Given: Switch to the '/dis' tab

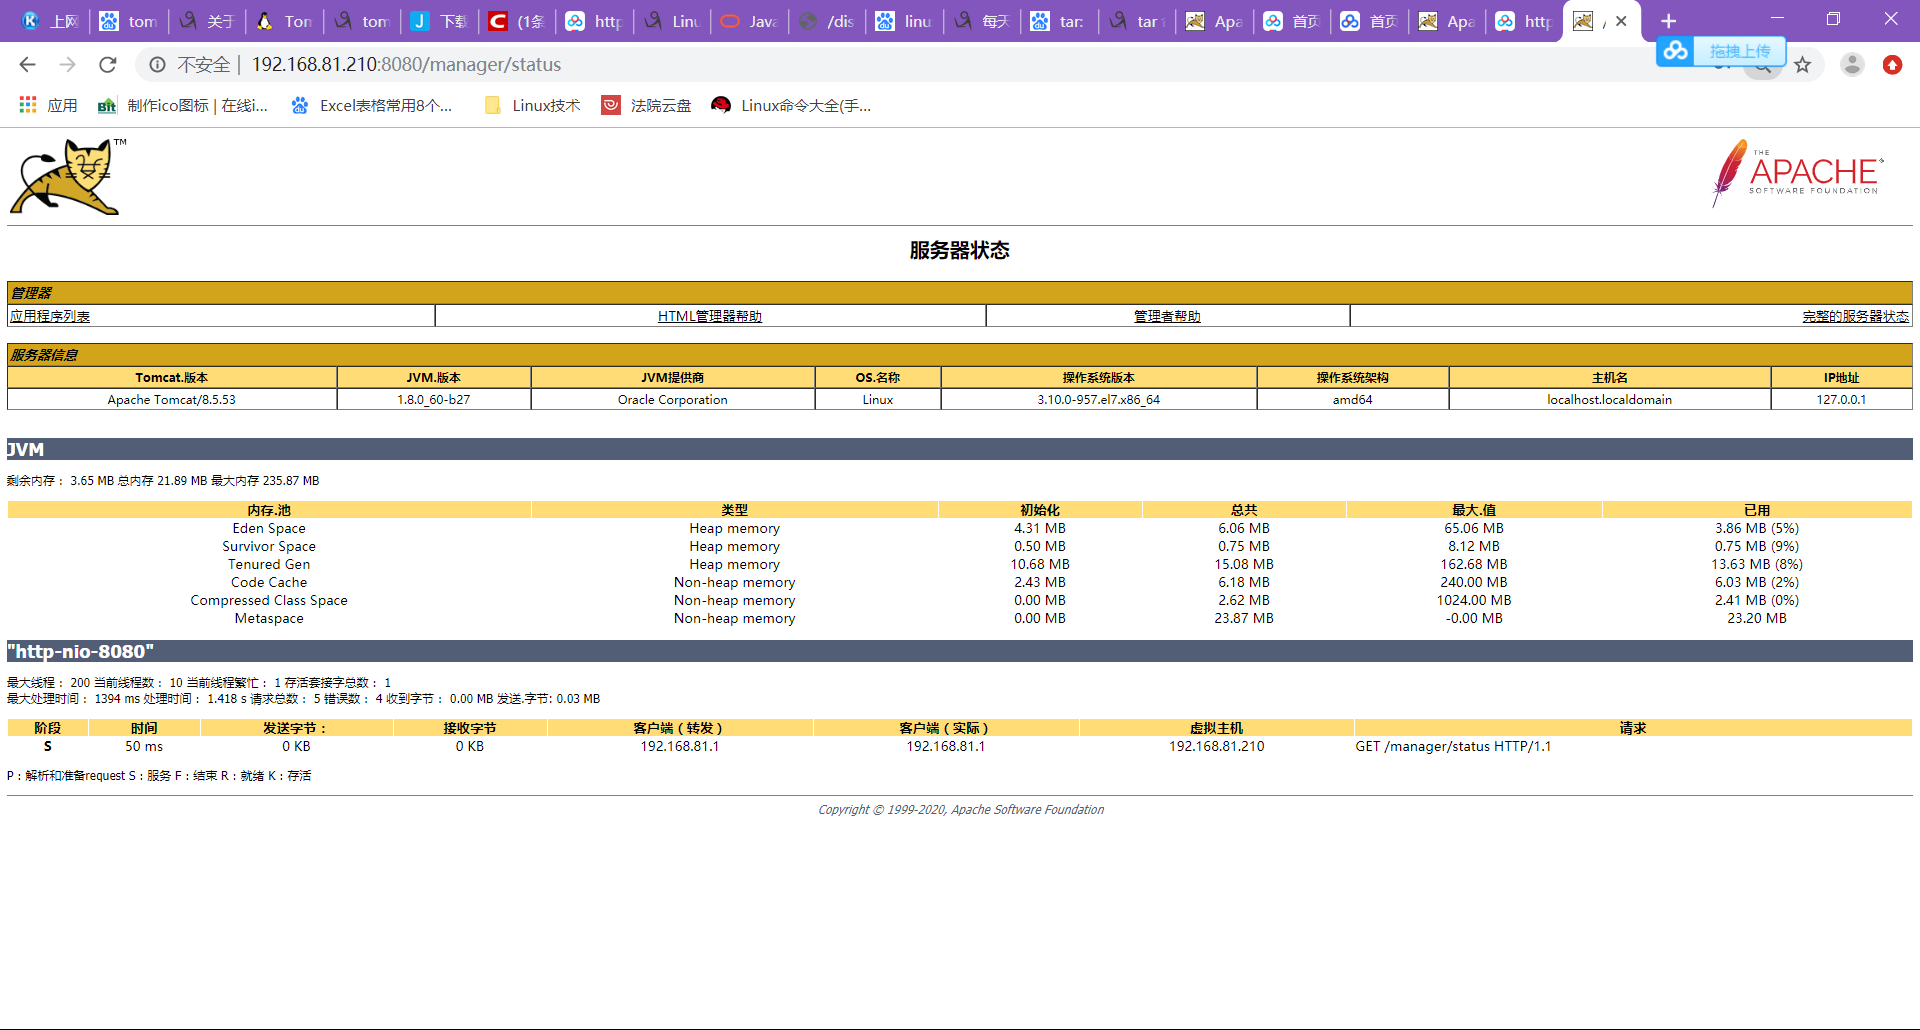Looking at the screenshot, I should (x=829, y=21).
